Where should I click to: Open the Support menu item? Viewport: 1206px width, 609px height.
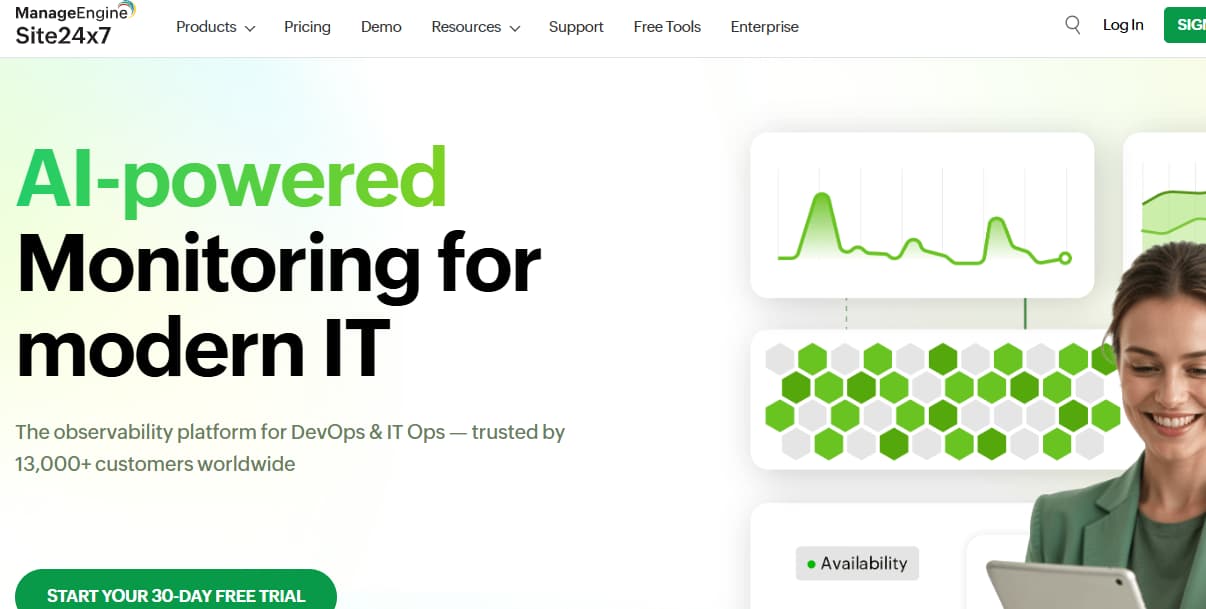(576, 27)
